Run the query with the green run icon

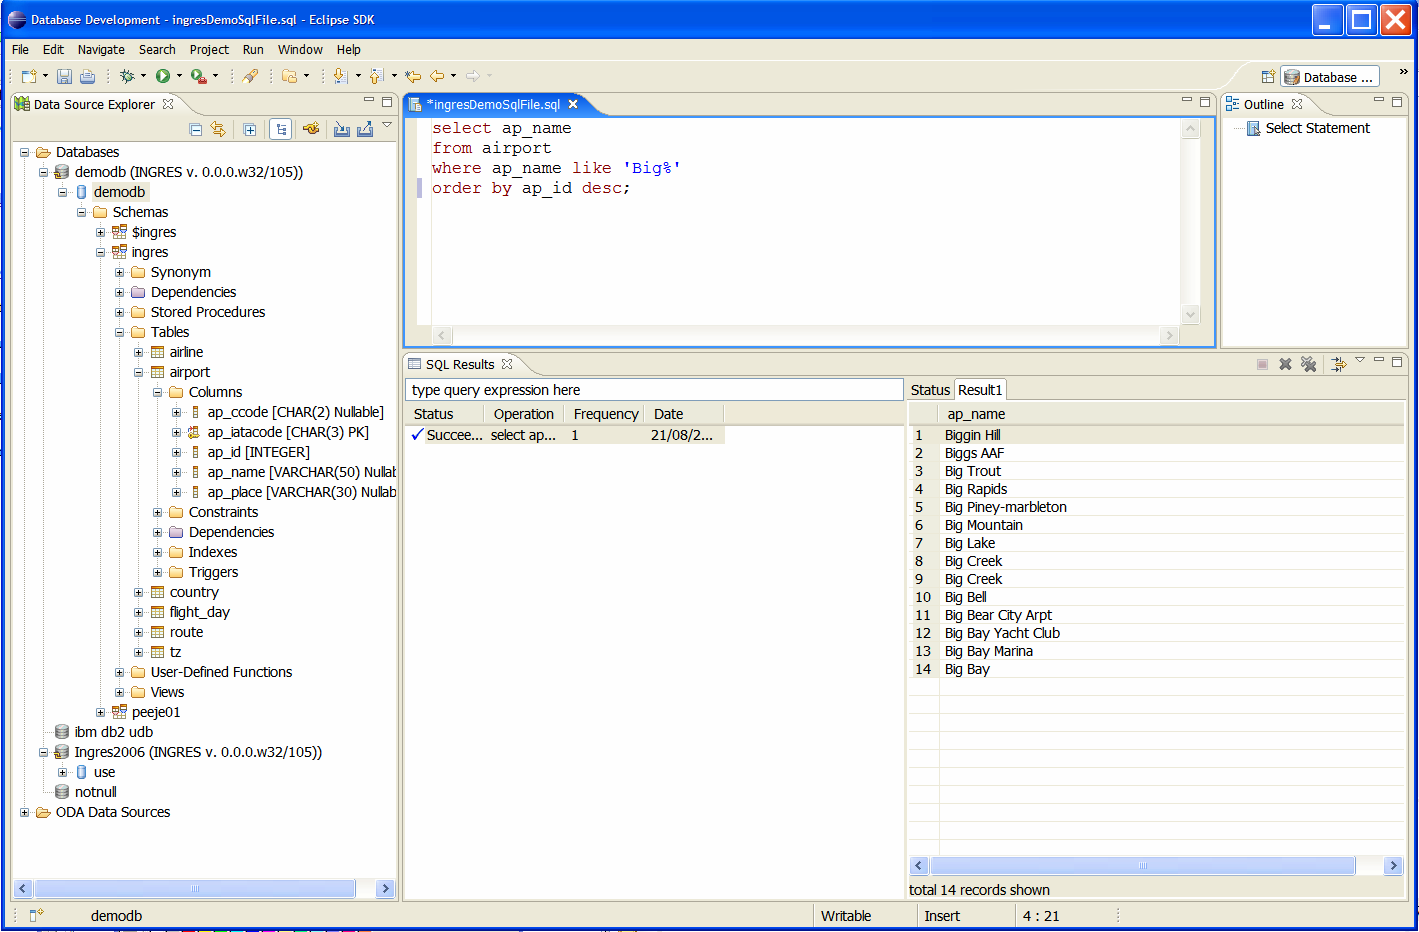(162, 76)
